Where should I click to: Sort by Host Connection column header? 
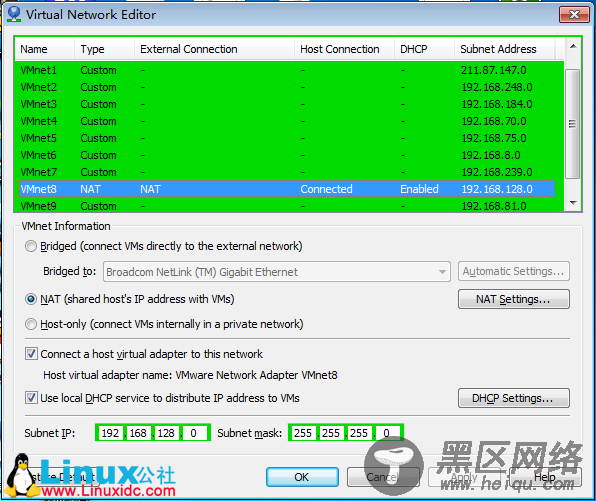coord(344,49)
